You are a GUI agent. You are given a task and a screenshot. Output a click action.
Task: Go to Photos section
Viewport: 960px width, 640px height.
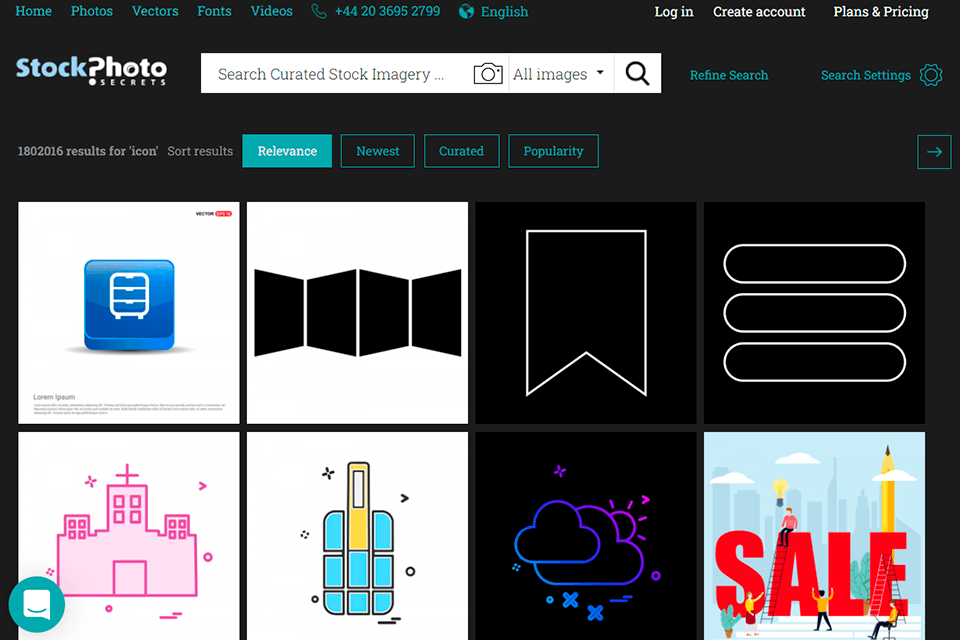[92, 11]
